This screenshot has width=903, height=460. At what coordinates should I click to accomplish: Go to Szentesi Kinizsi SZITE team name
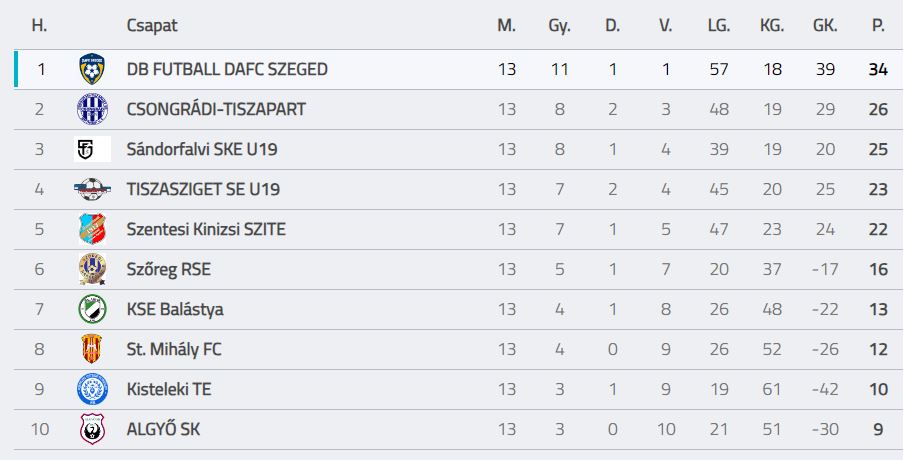click(x=206, y=229)
